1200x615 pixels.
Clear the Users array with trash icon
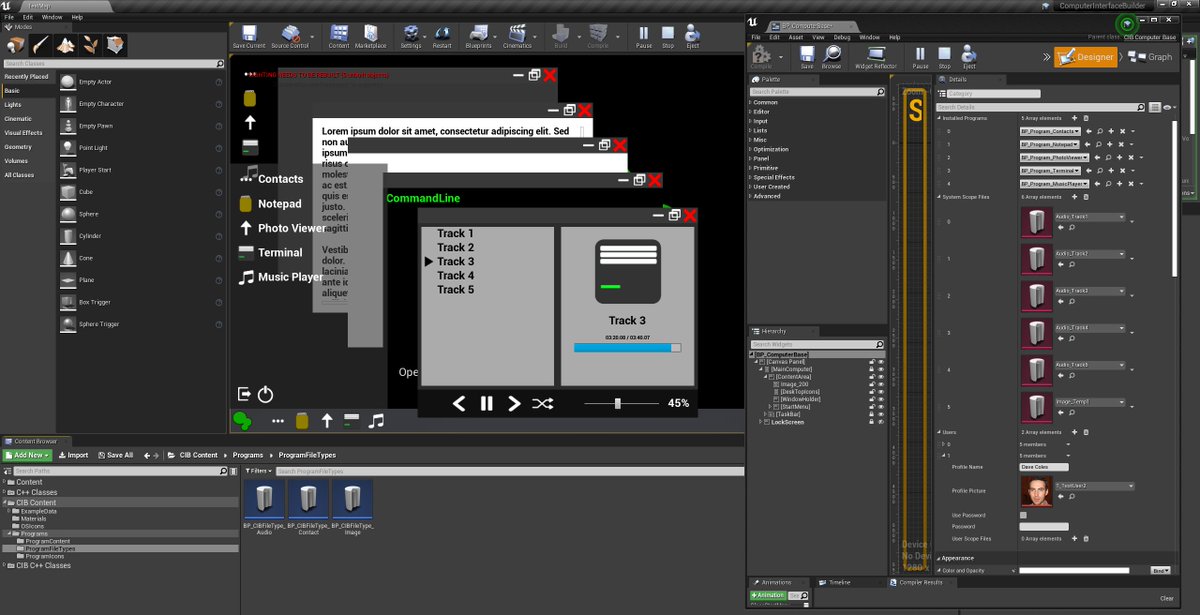pos(1086,432)
